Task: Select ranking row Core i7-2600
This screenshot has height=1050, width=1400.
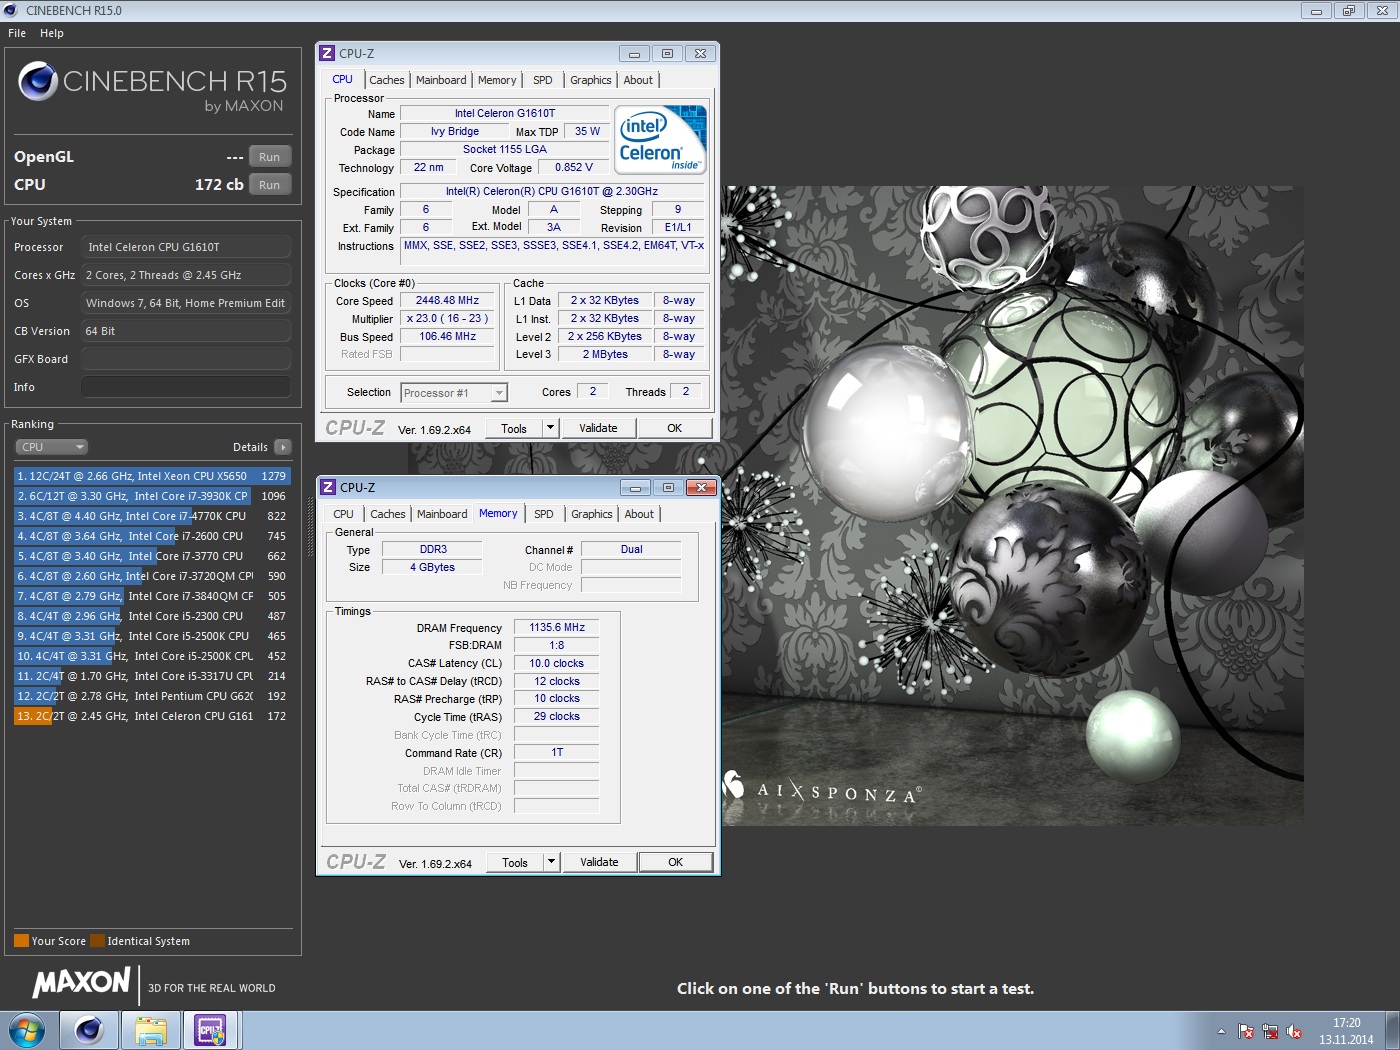Action: pos(152,536)
